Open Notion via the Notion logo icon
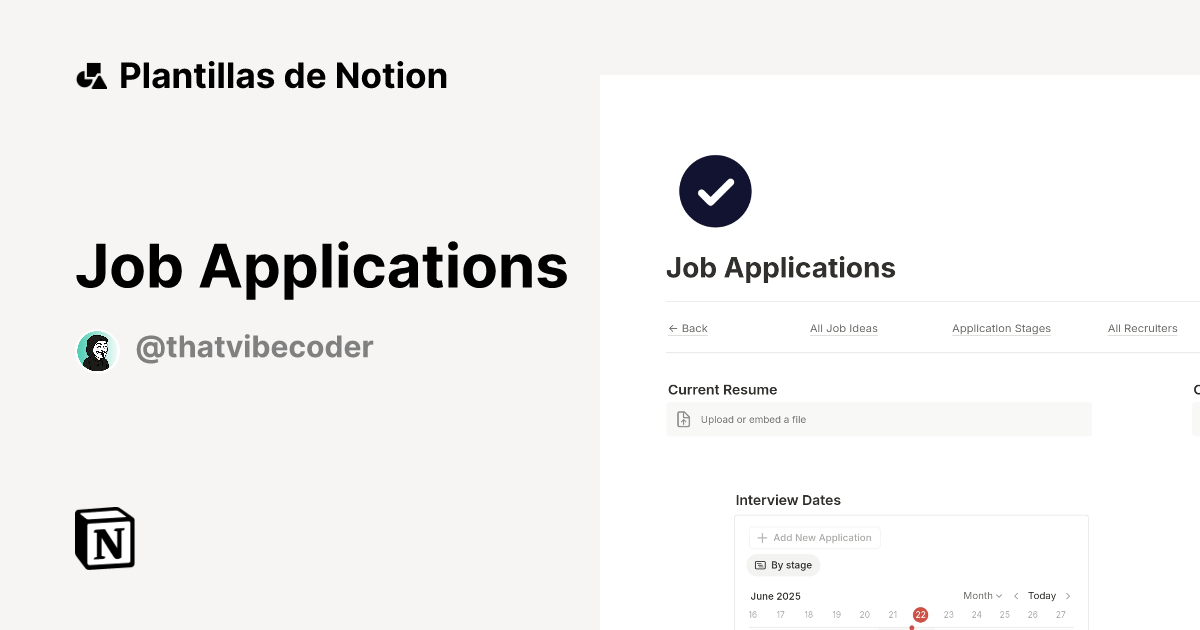Viewport: 1200px width, 630px height. tap(103, 538)
